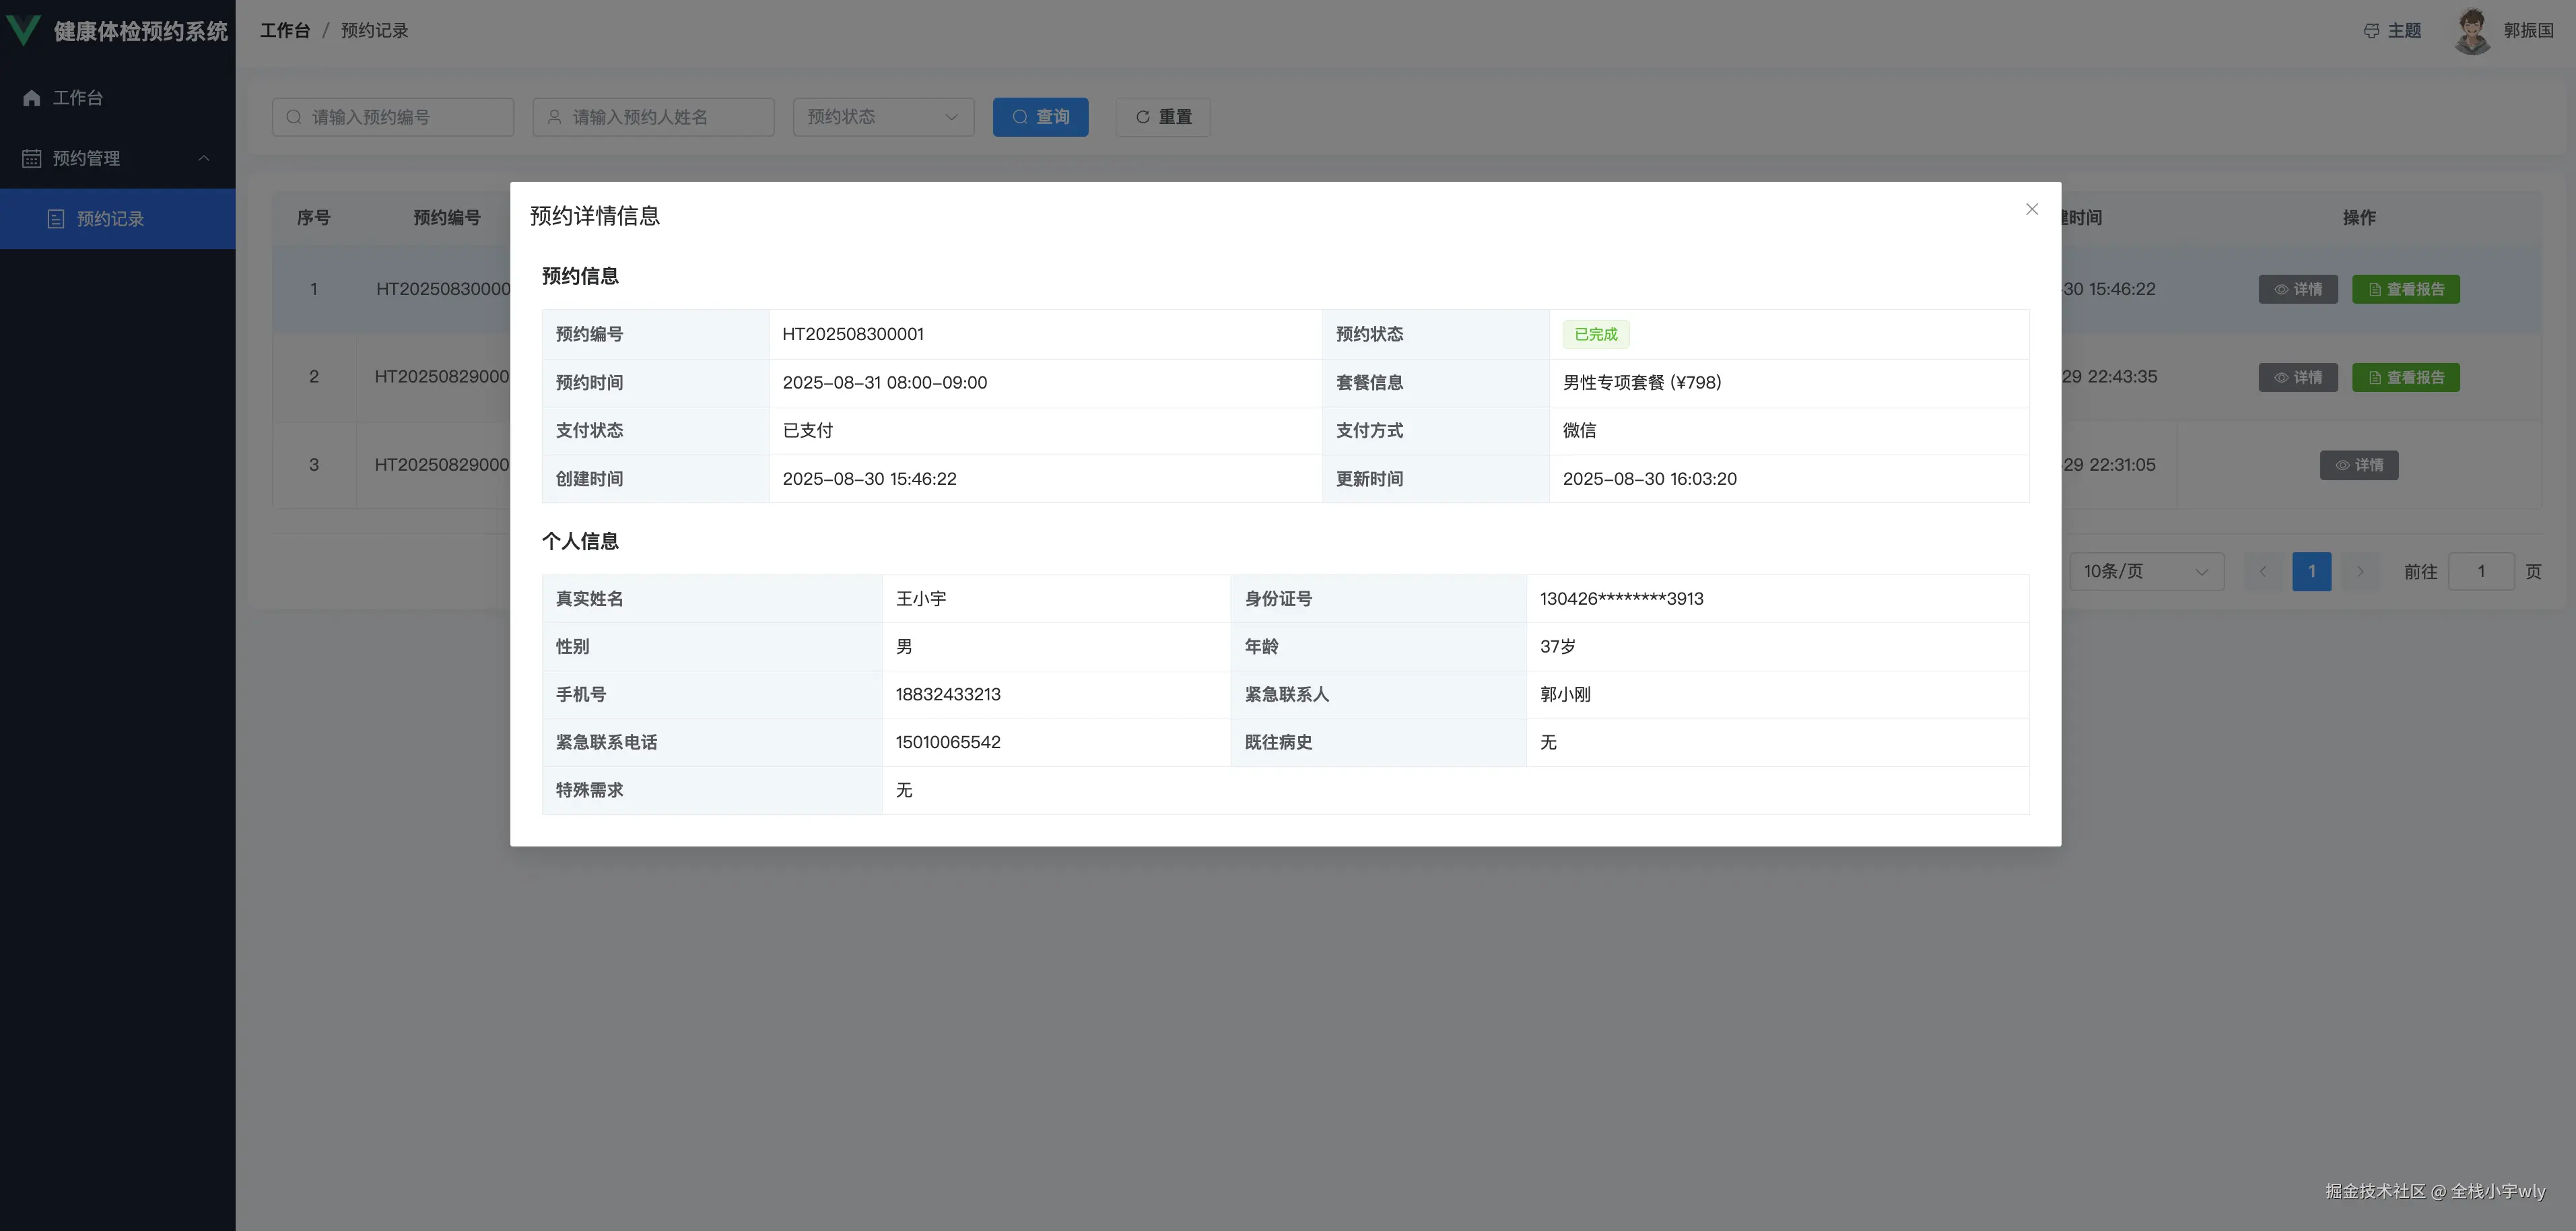This screenshot has width=2576, height=1231.
Task: Click 工作台 in the breadcrumb
Action: coord(285,31)
